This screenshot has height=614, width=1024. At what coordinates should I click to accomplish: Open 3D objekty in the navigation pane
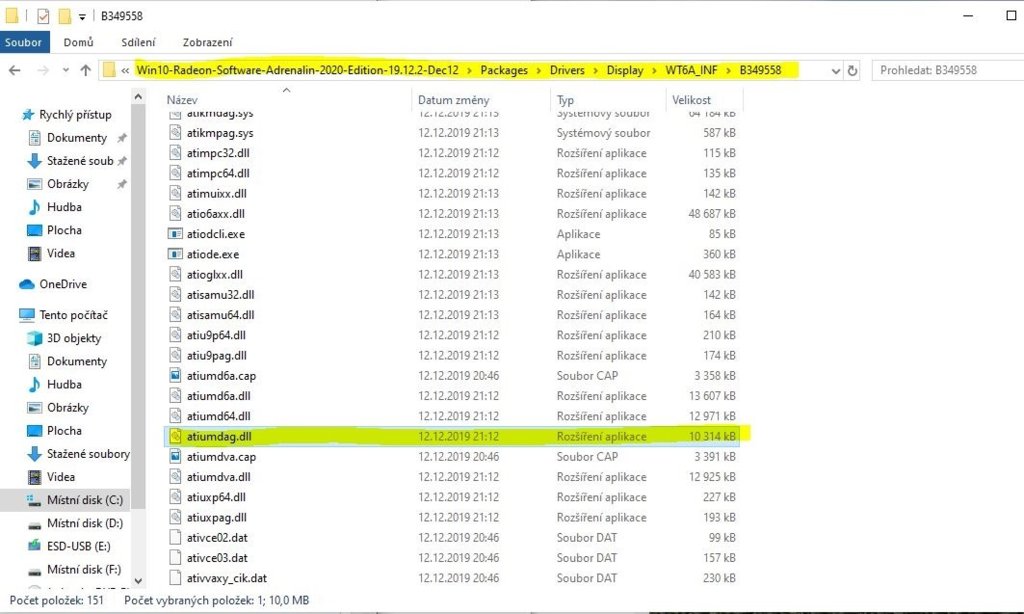73,338
